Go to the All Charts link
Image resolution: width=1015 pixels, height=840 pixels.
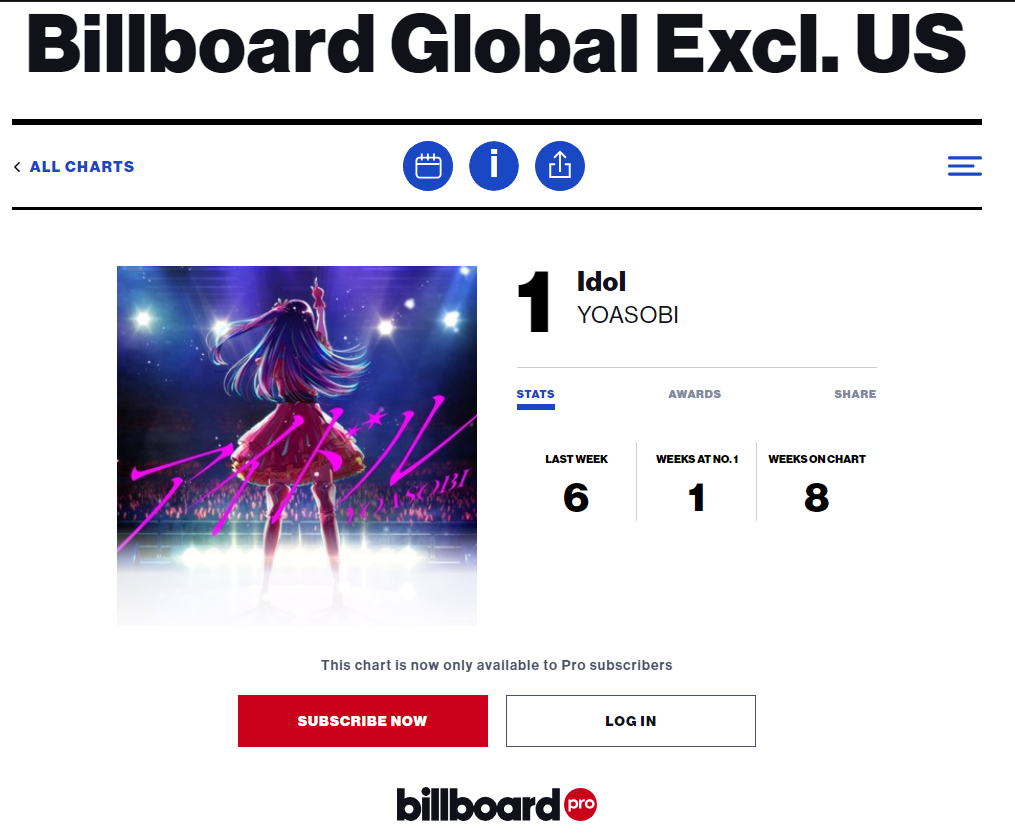tap(82, 167)
